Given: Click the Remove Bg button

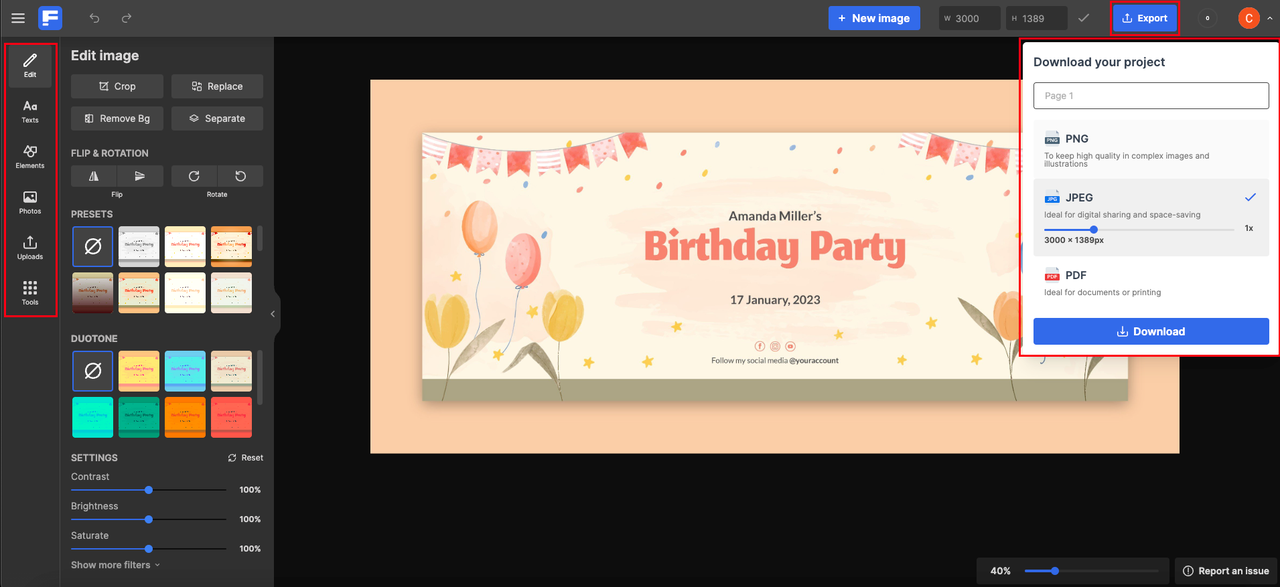Looking at the screenshot, I should [x=117, y=118].
